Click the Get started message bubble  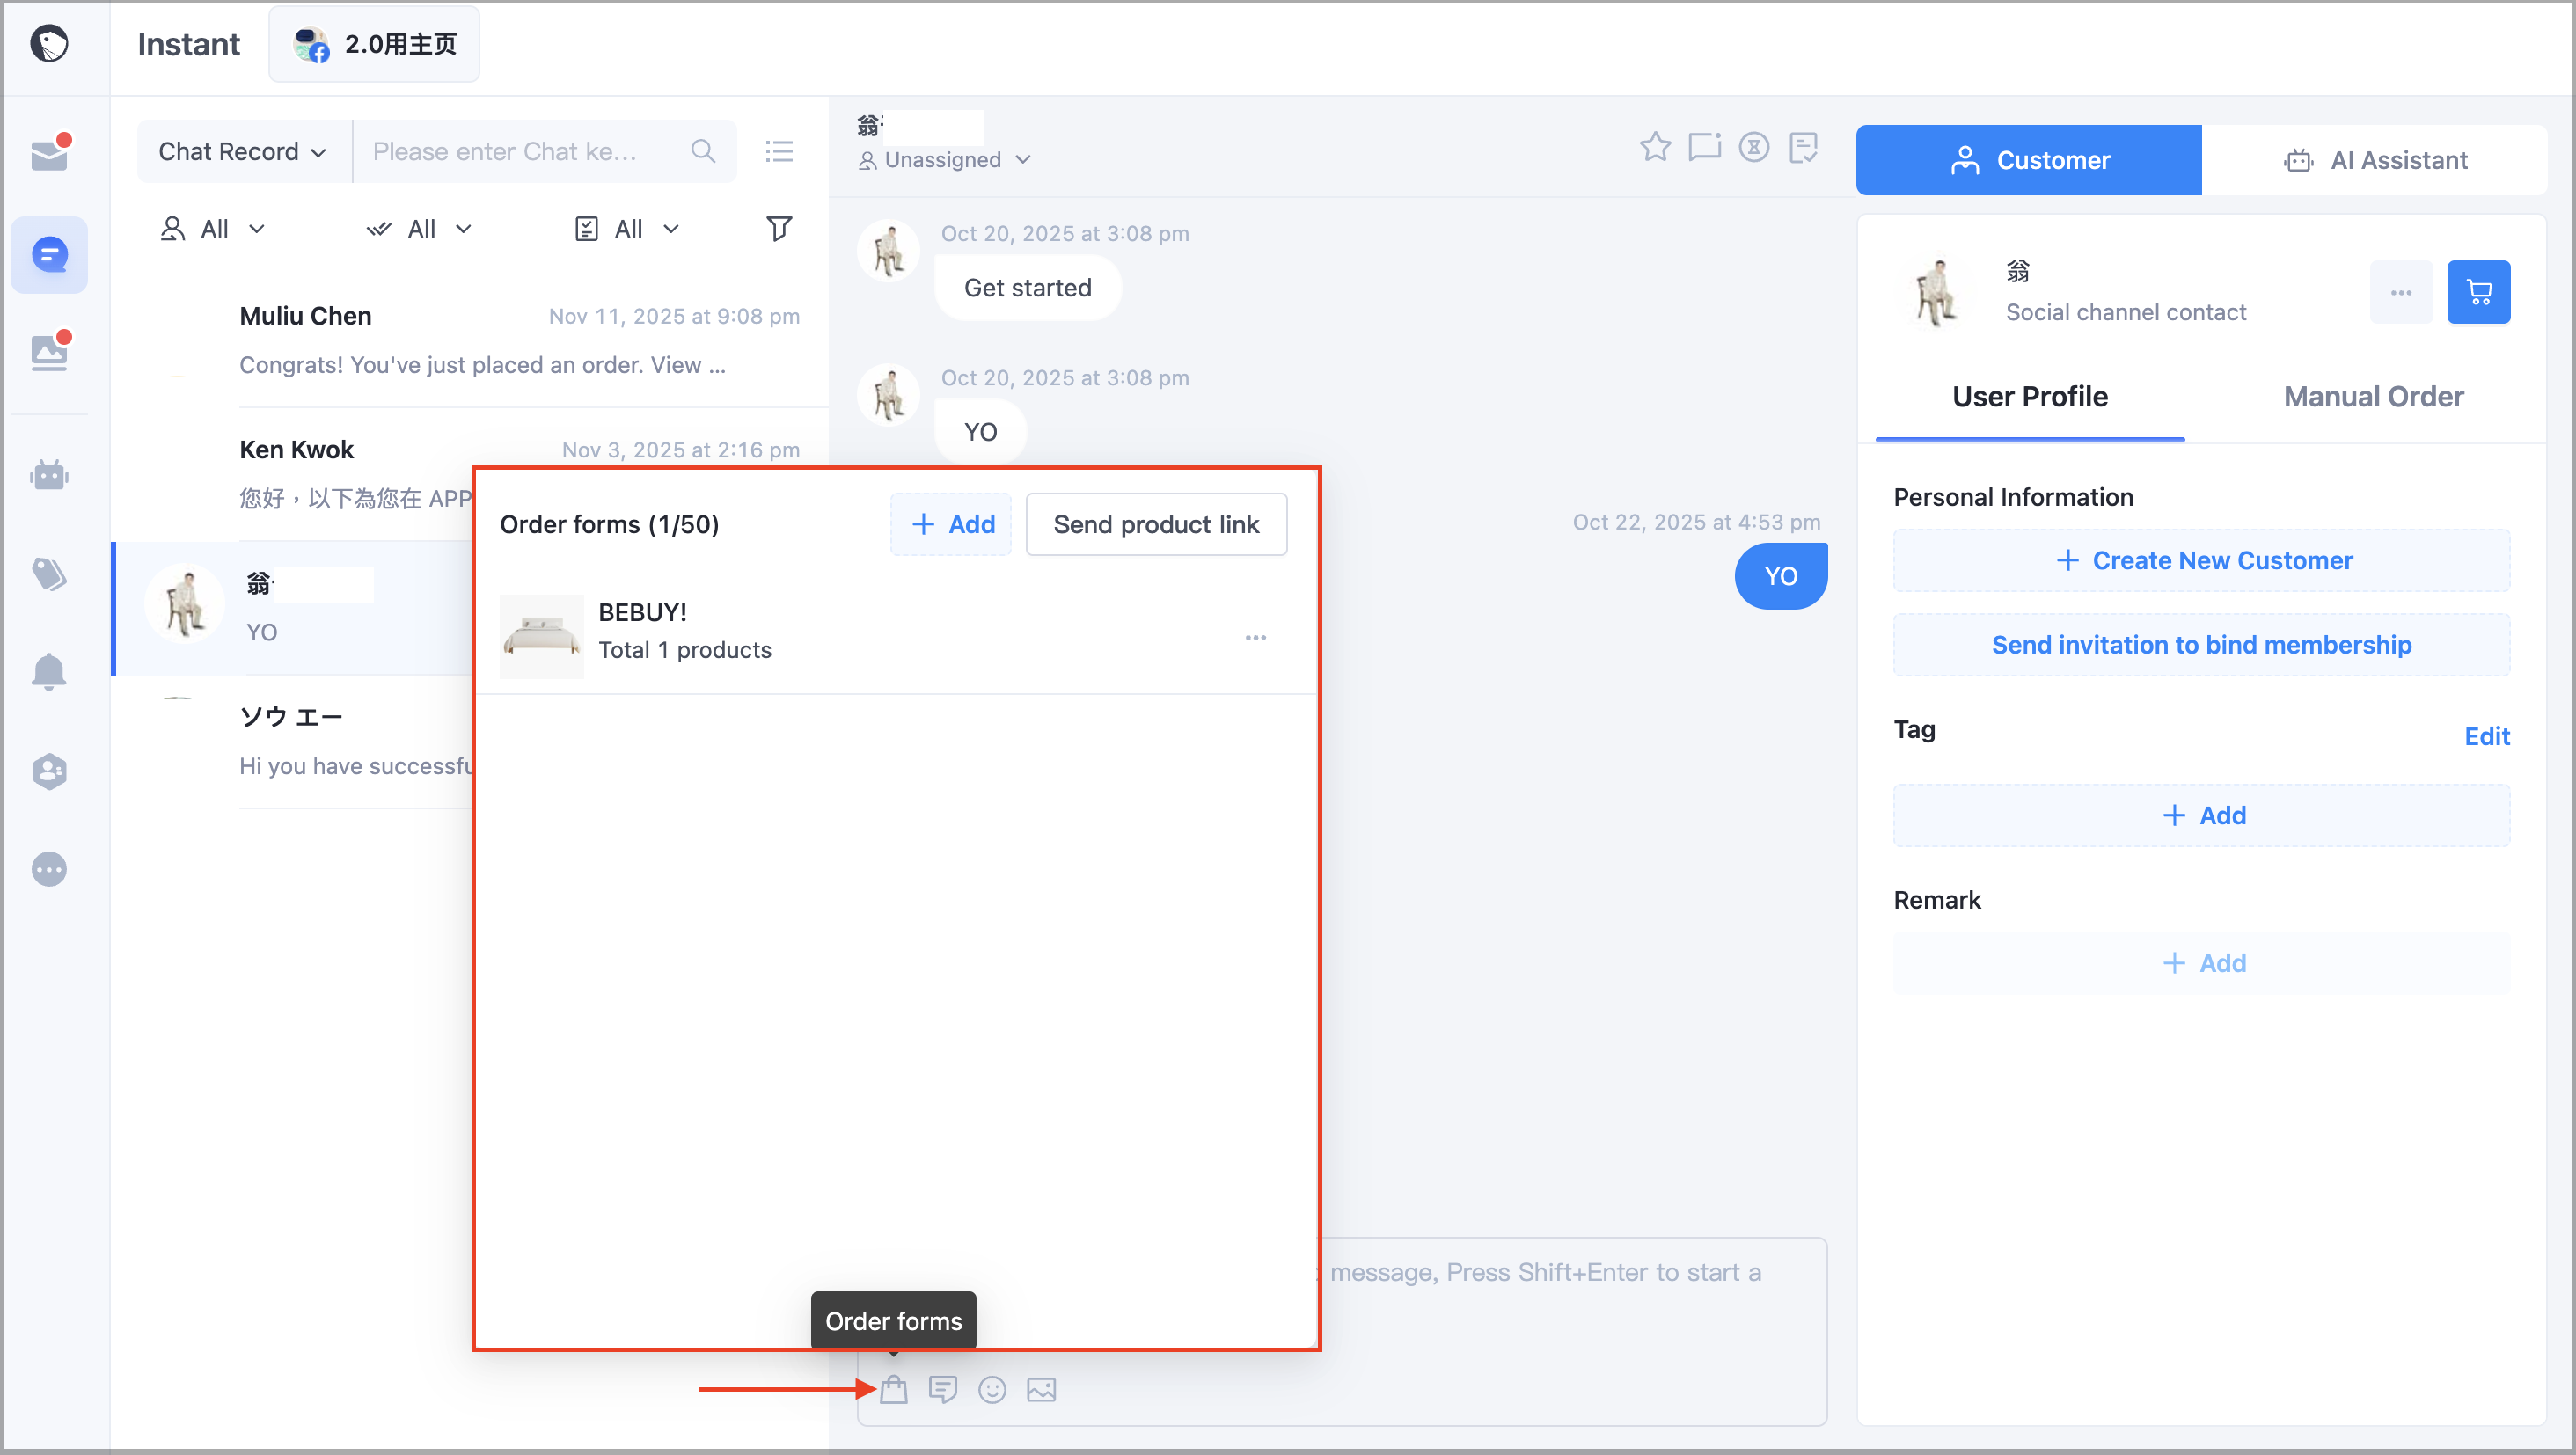pos(1027,288)
